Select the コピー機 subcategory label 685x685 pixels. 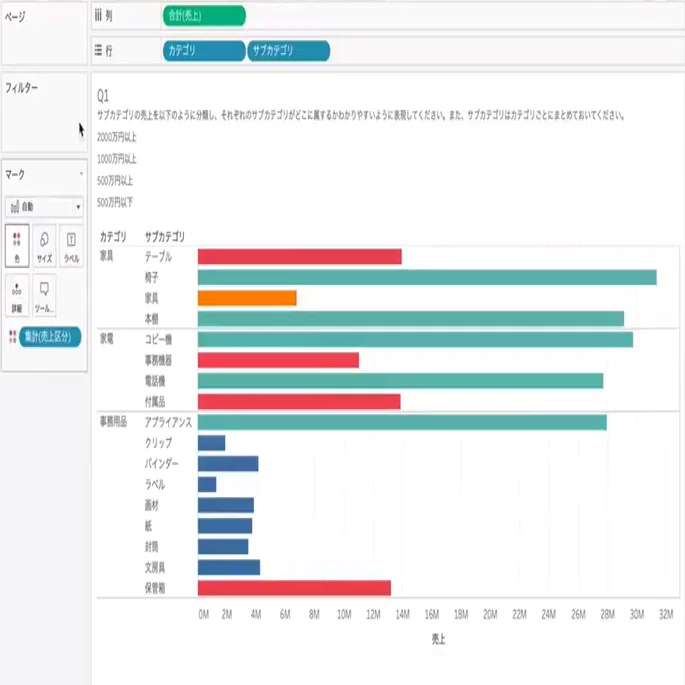point(158,339)
